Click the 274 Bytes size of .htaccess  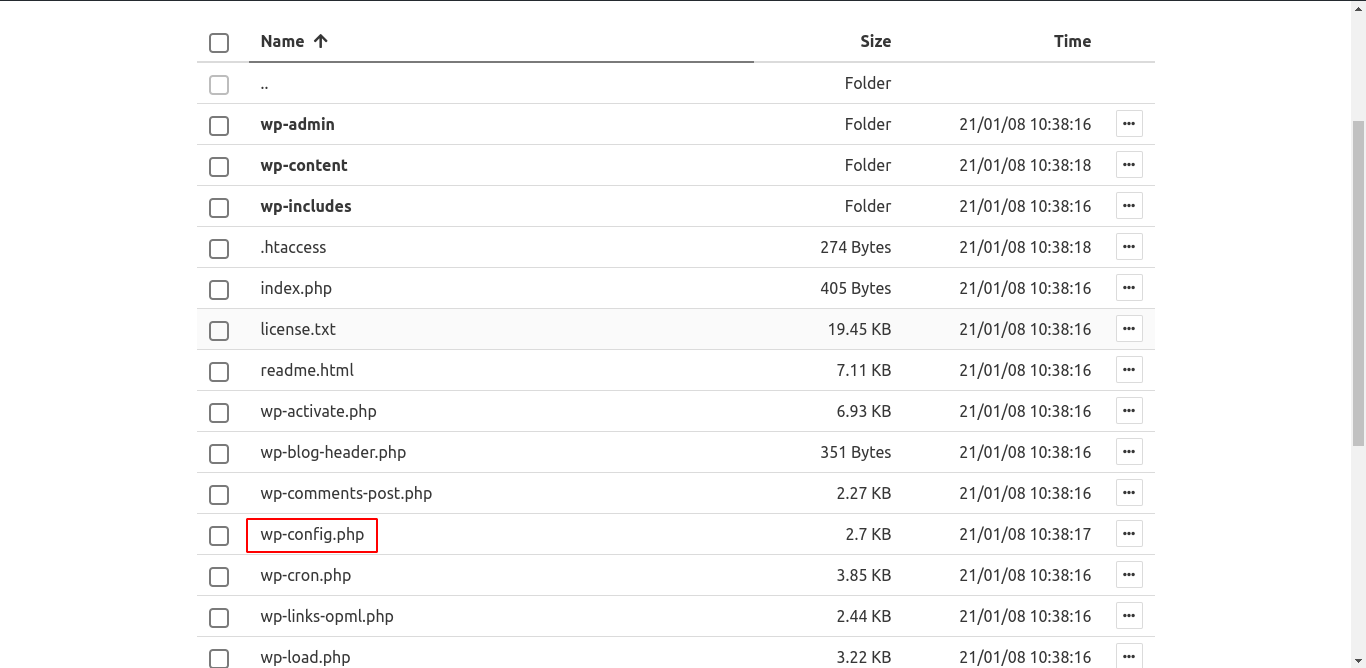(856, 247)
